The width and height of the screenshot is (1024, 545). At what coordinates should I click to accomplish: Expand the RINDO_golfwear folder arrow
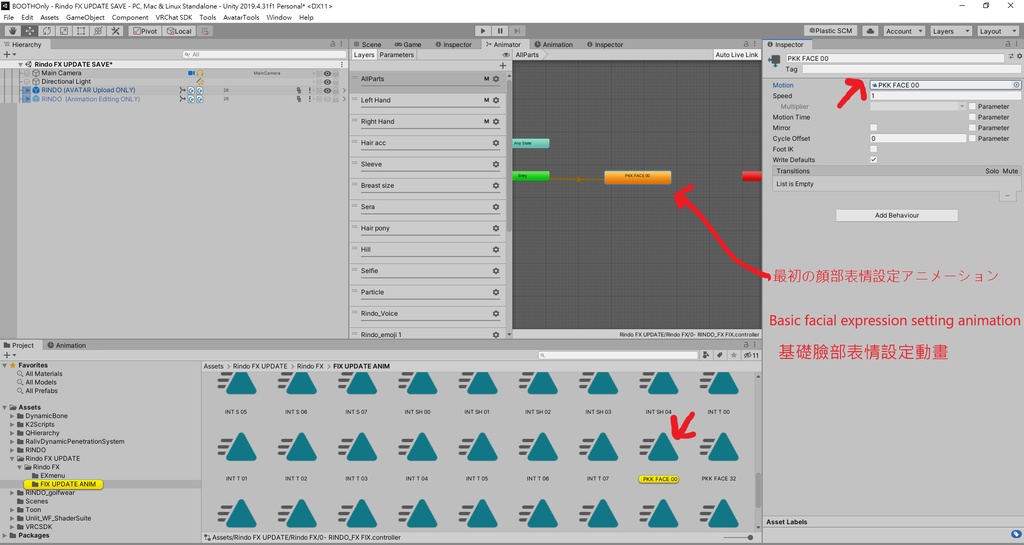12,493
